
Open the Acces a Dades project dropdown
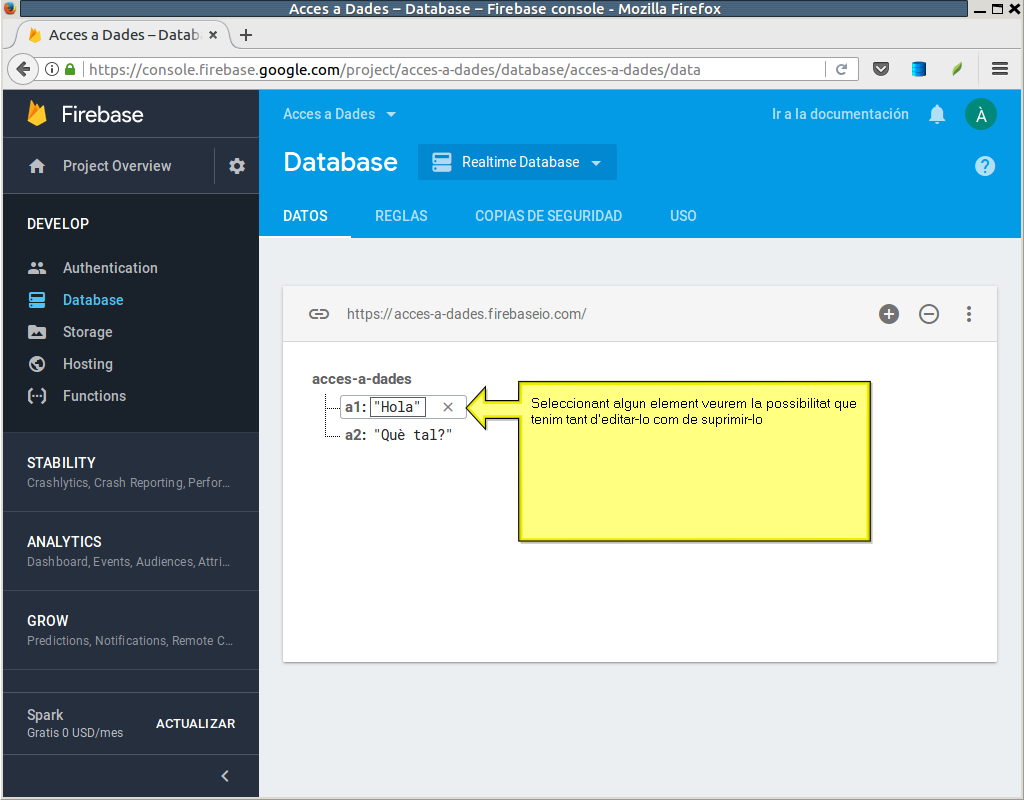pyautogui.click(x=340, y=114)
